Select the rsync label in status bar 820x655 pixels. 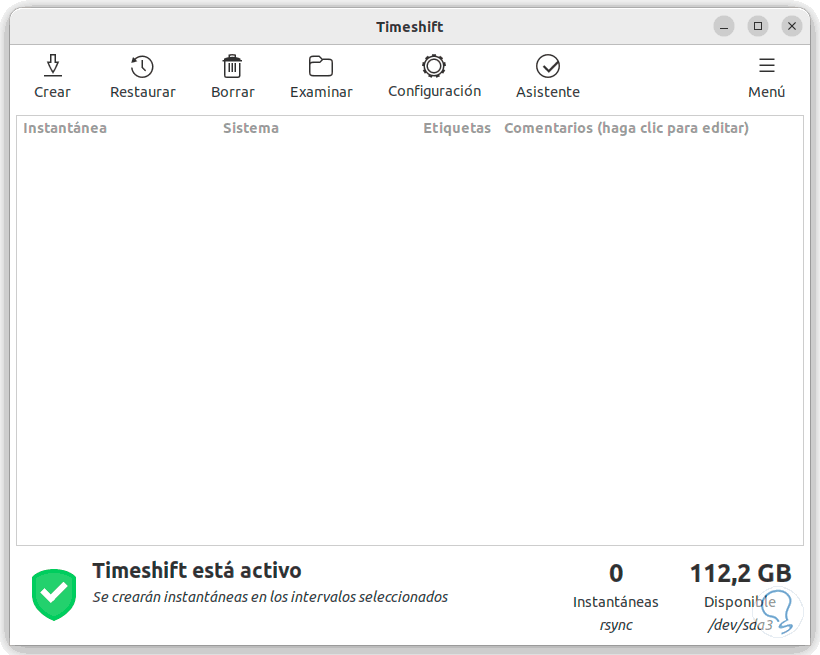(x=616, y=624)
